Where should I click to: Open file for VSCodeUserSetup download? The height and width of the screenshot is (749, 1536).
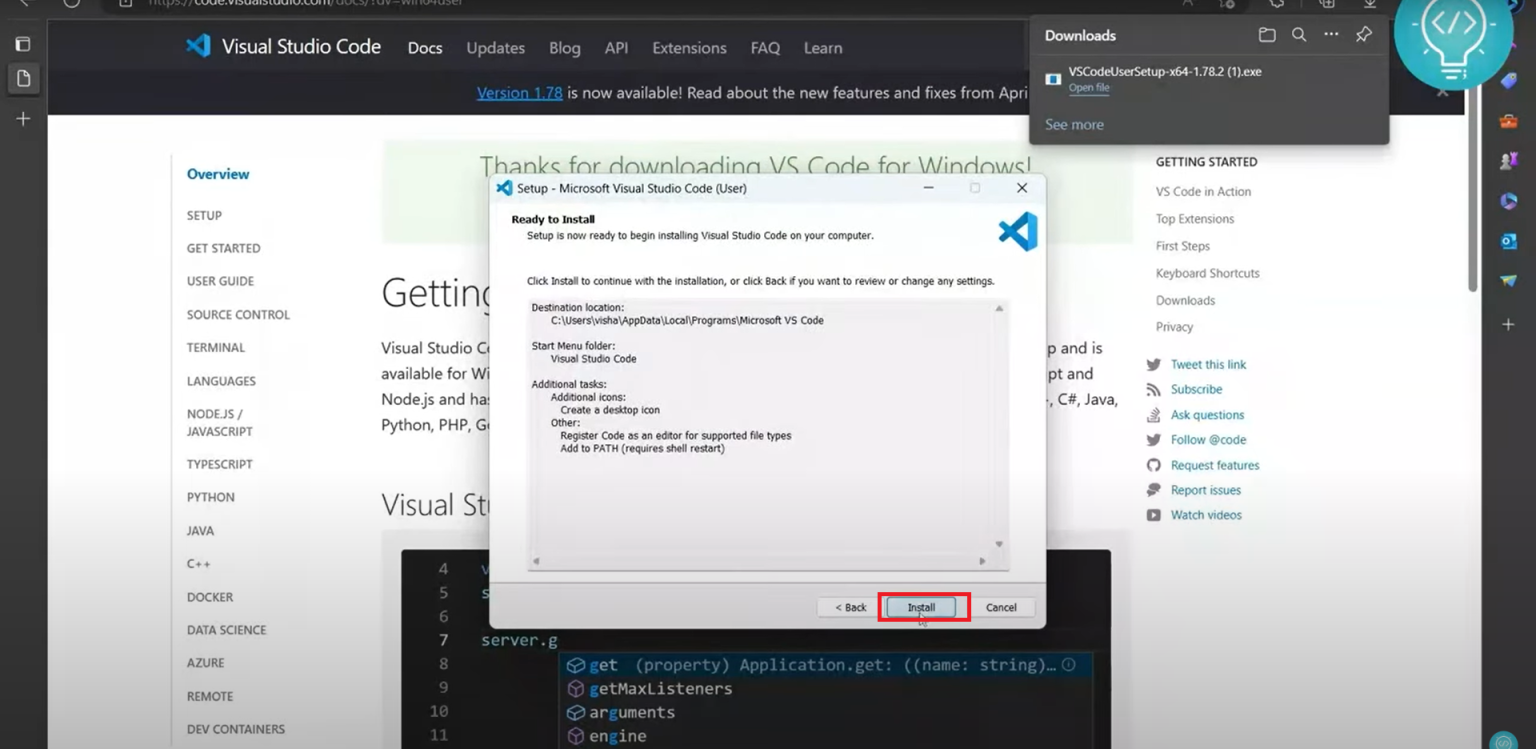point(1089,88)
